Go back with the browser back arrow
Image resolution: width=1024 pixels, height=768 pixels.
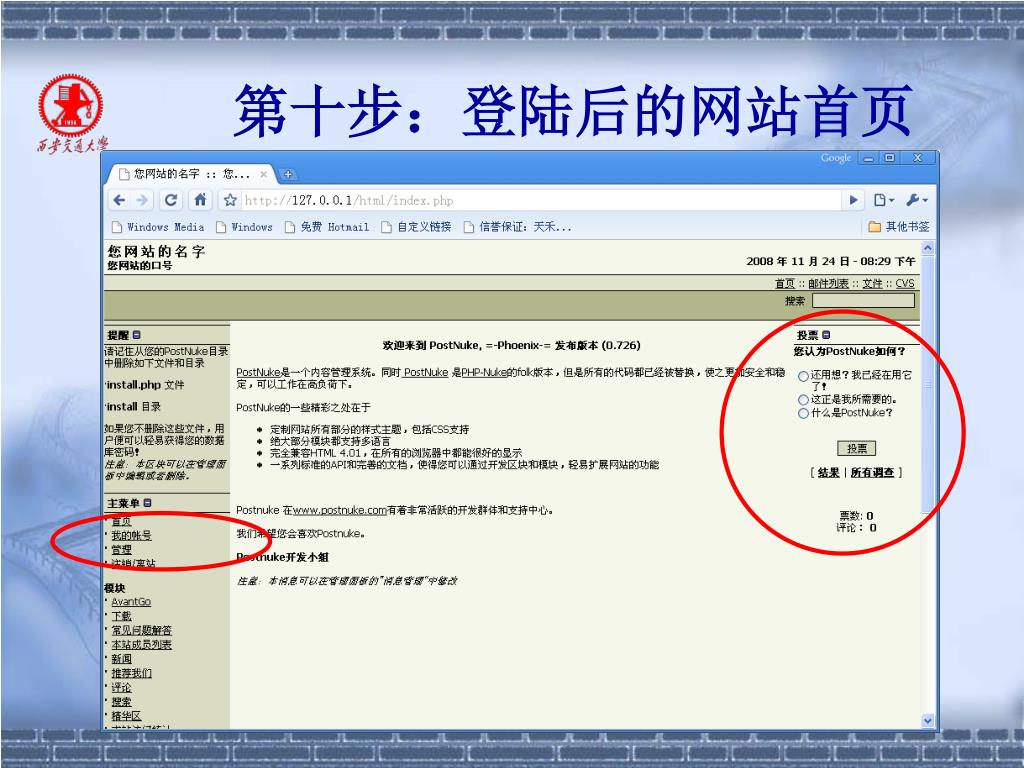click(119, 200)
